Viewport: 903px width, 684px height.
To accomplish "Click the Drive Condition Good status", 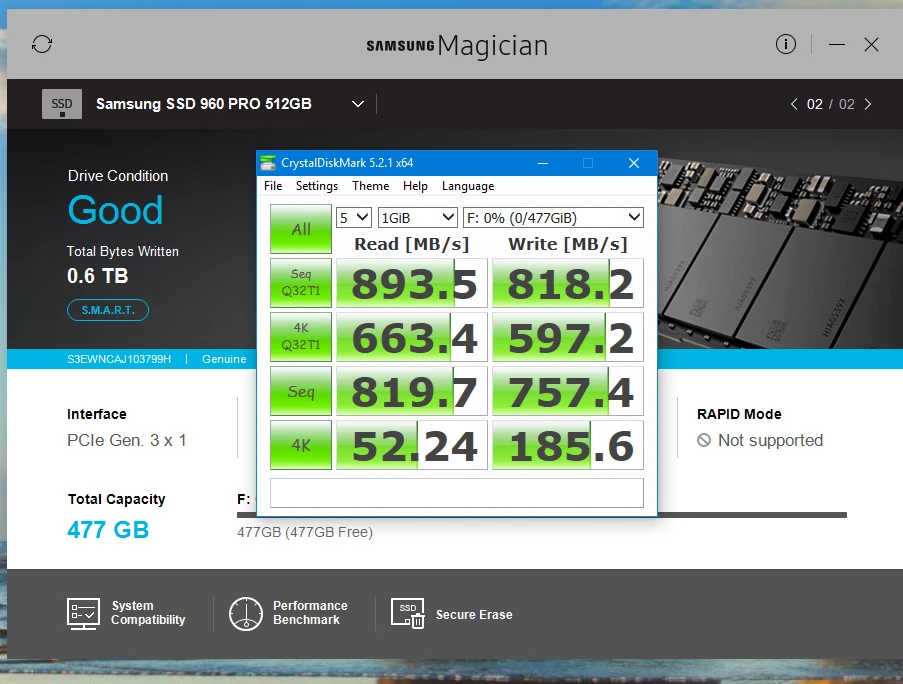I will coord(115,210).
